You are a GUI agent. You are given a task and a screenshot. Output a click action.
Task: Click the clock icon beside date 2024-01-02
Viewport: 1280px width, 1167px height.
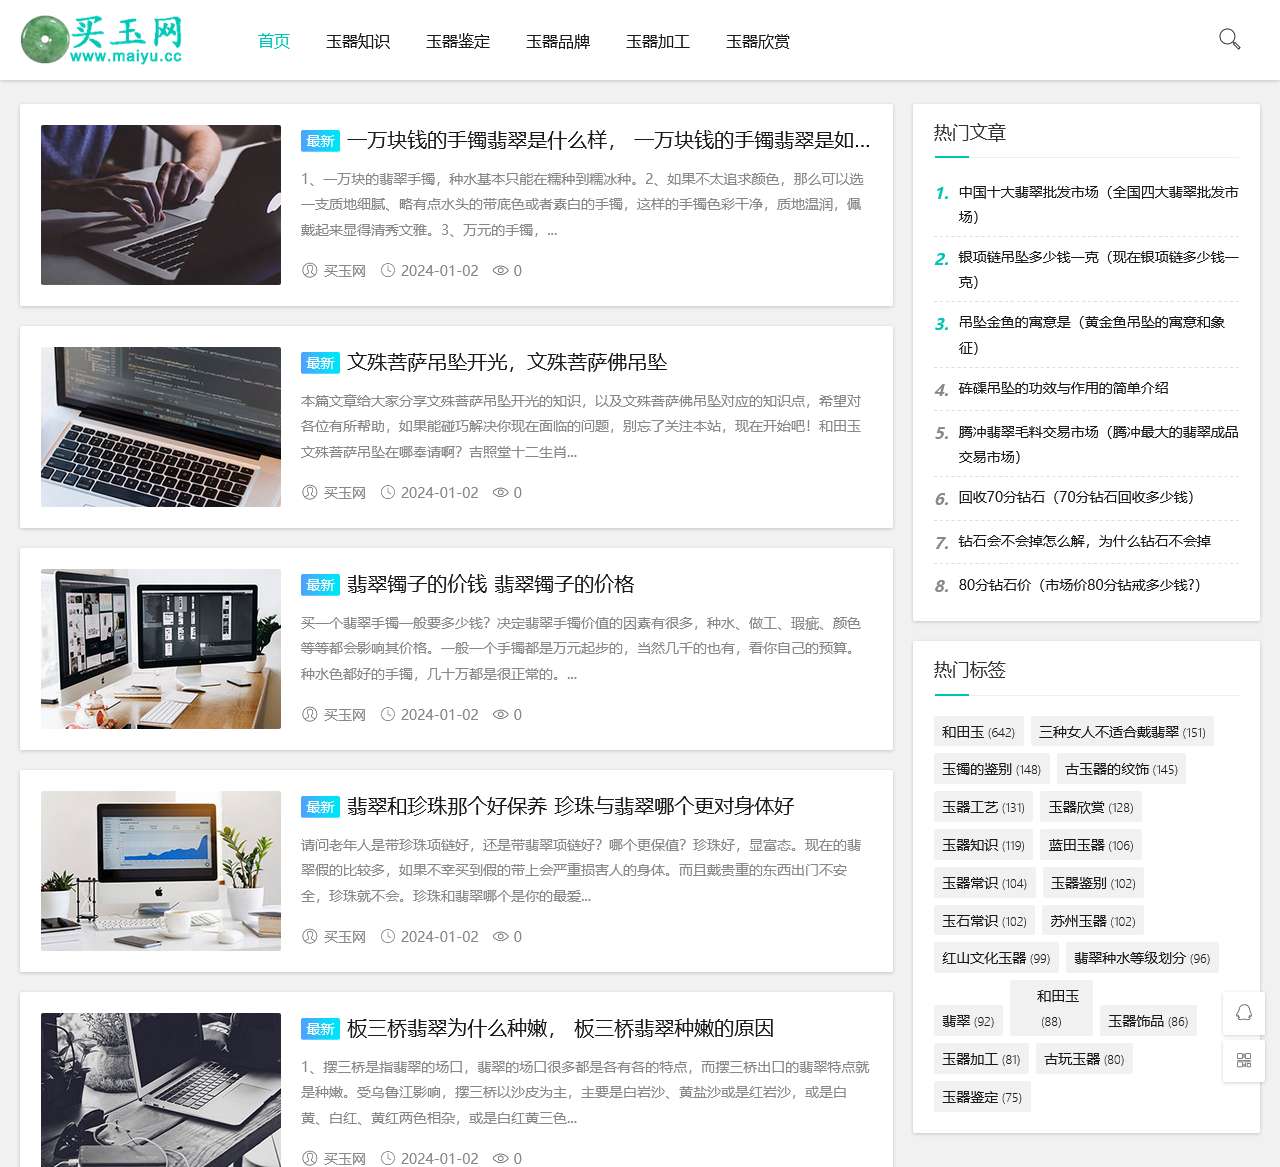[389, 270]
